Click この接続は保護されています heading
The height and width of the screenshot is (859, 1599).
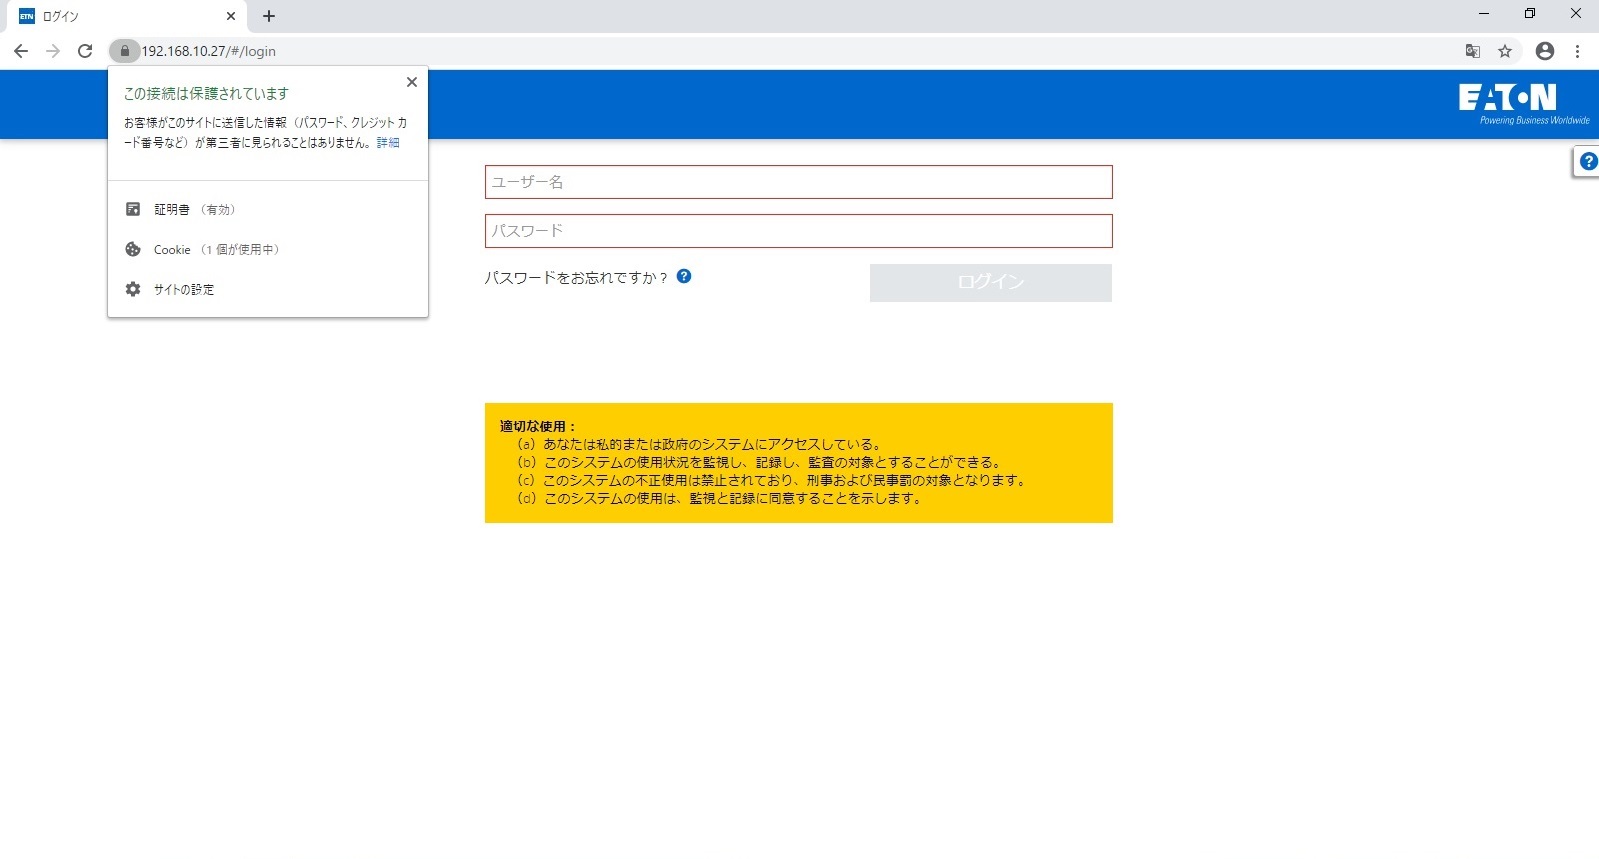tap(206, 93)
